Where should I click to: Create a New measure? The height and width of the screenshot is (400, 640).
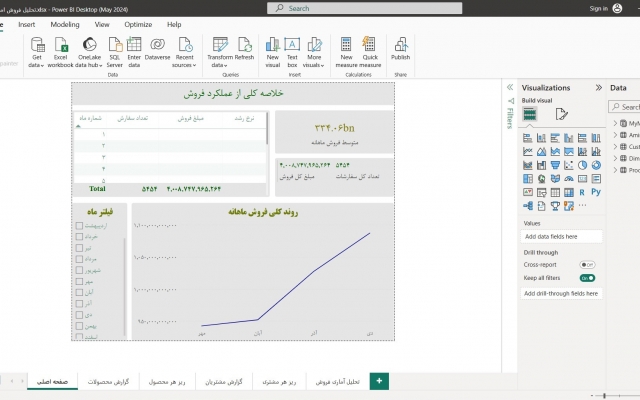(346, 52)
